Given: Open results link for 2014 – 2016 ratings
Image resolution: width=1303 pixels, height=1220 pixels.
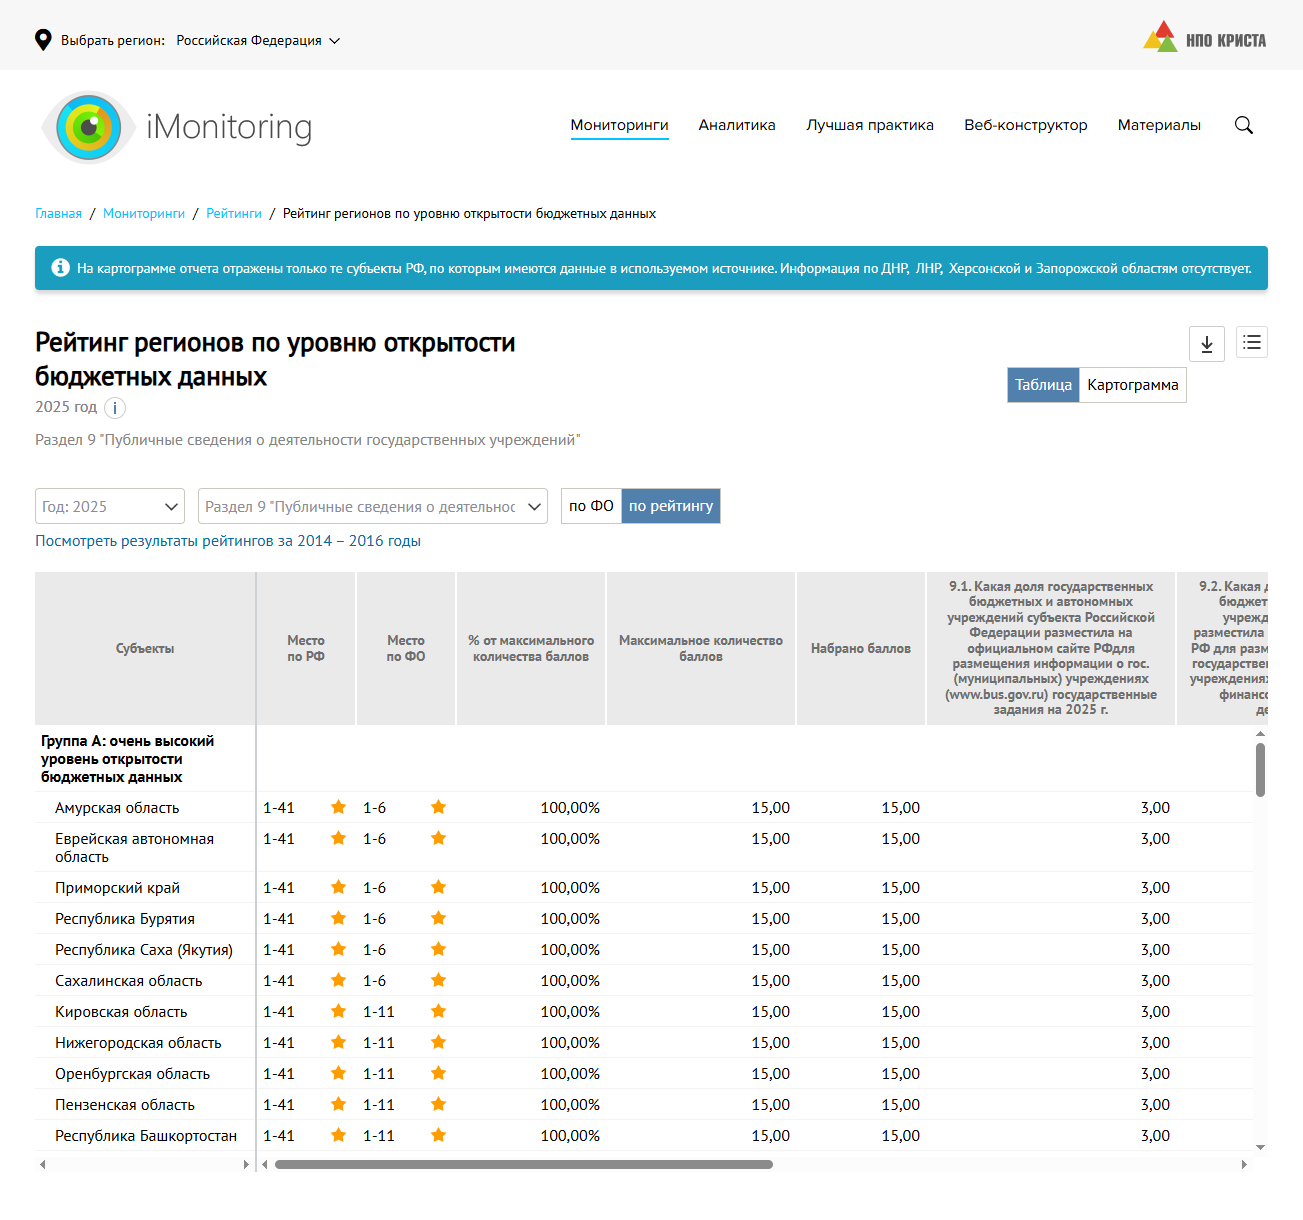Looking at the screenshot, I should [228, 541].
